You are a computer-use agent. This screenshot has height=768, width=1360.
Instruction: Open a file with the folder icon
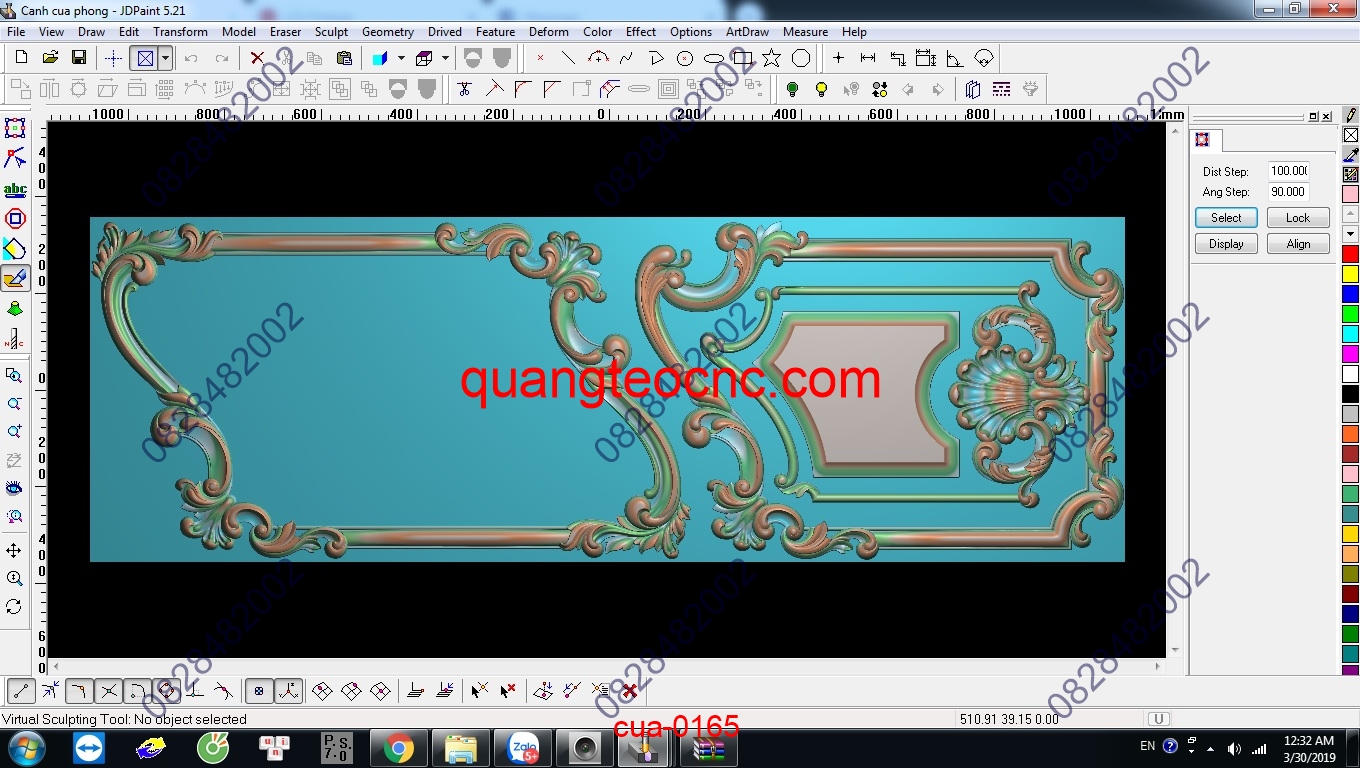(x=49, y=57)
